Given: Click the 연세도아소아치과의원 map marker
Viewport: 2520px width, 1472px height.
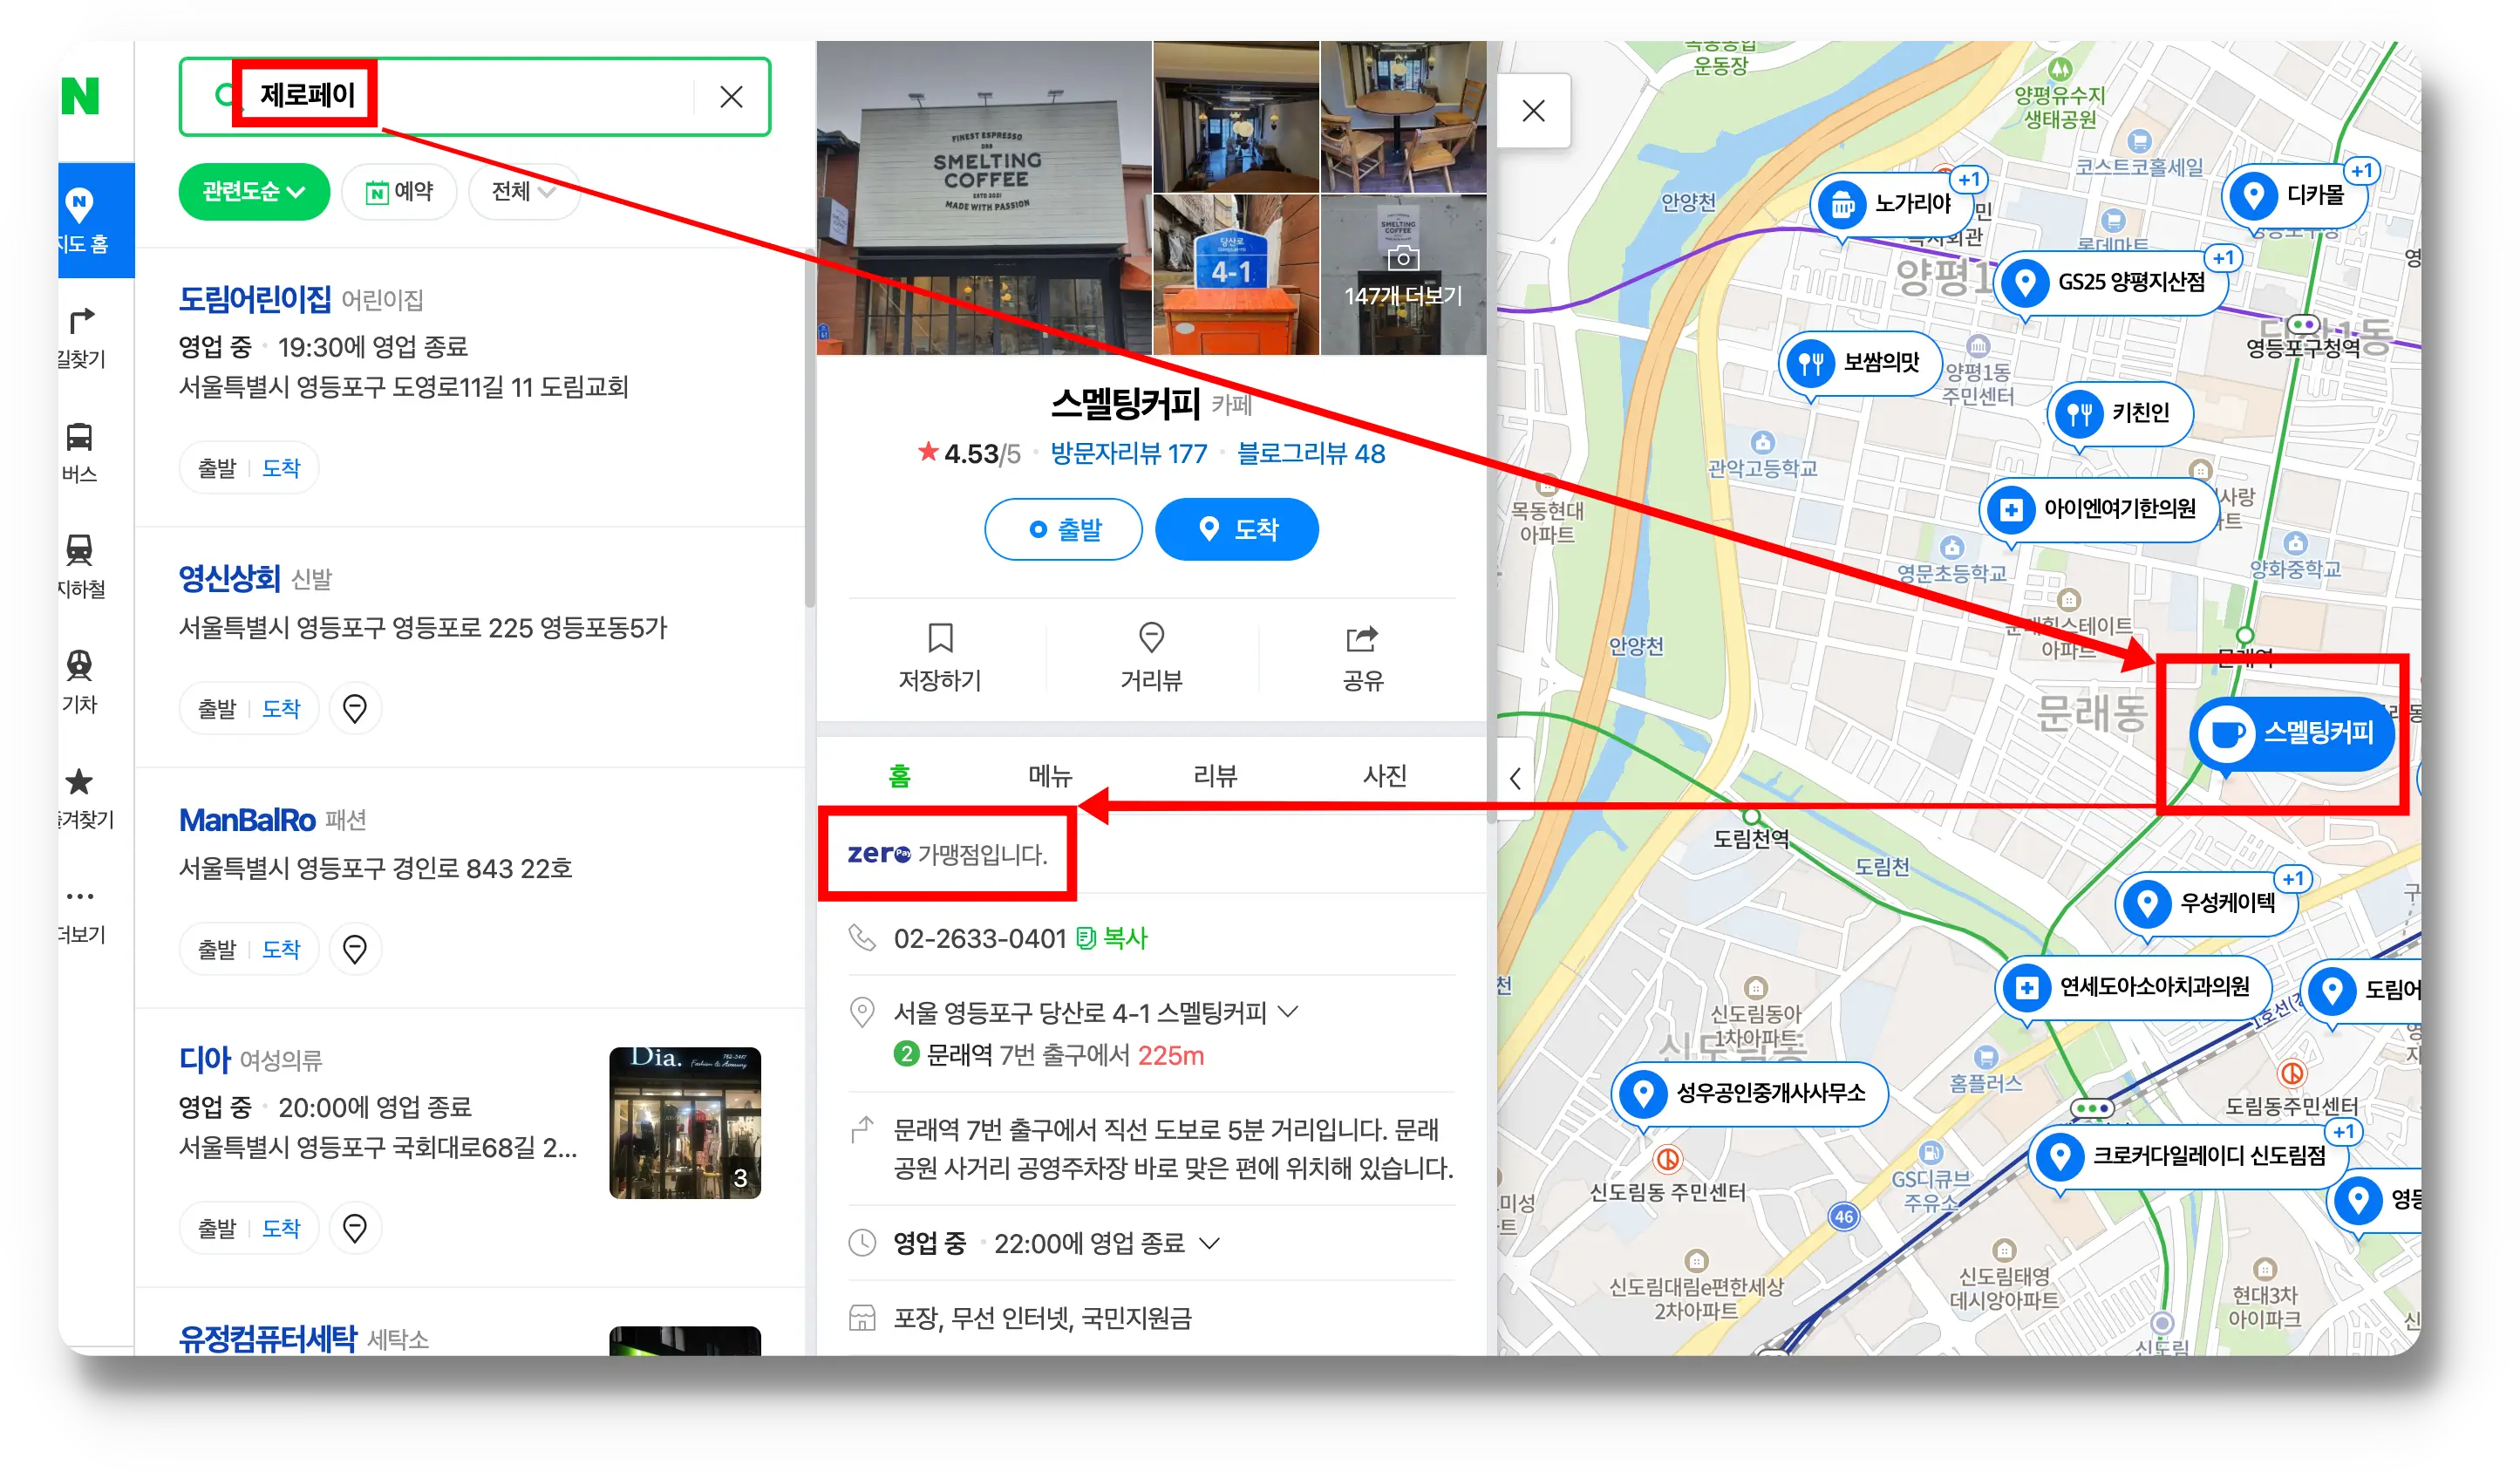Looking at the screenshot, I should click(x=2134, y=988).
